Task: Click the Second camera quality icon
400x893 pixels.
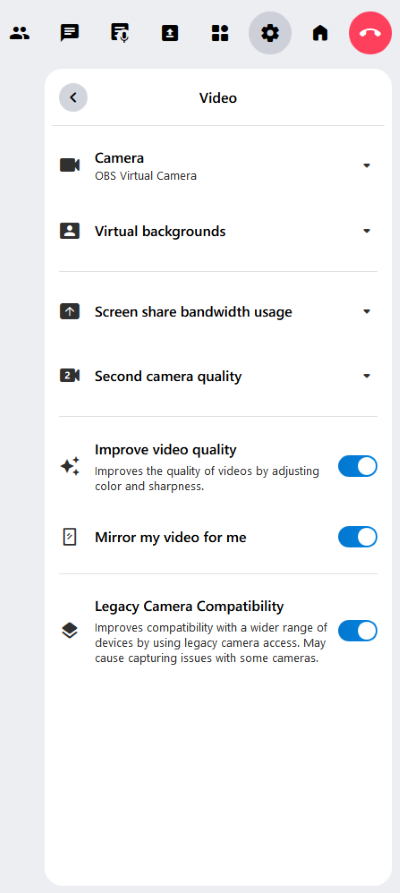Action: [70, 376]
